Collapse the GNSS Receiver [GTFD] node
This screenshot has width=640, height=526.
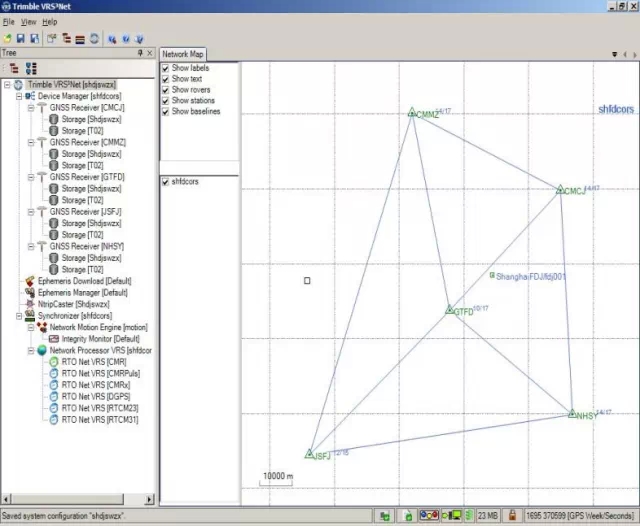click(31, 178)
